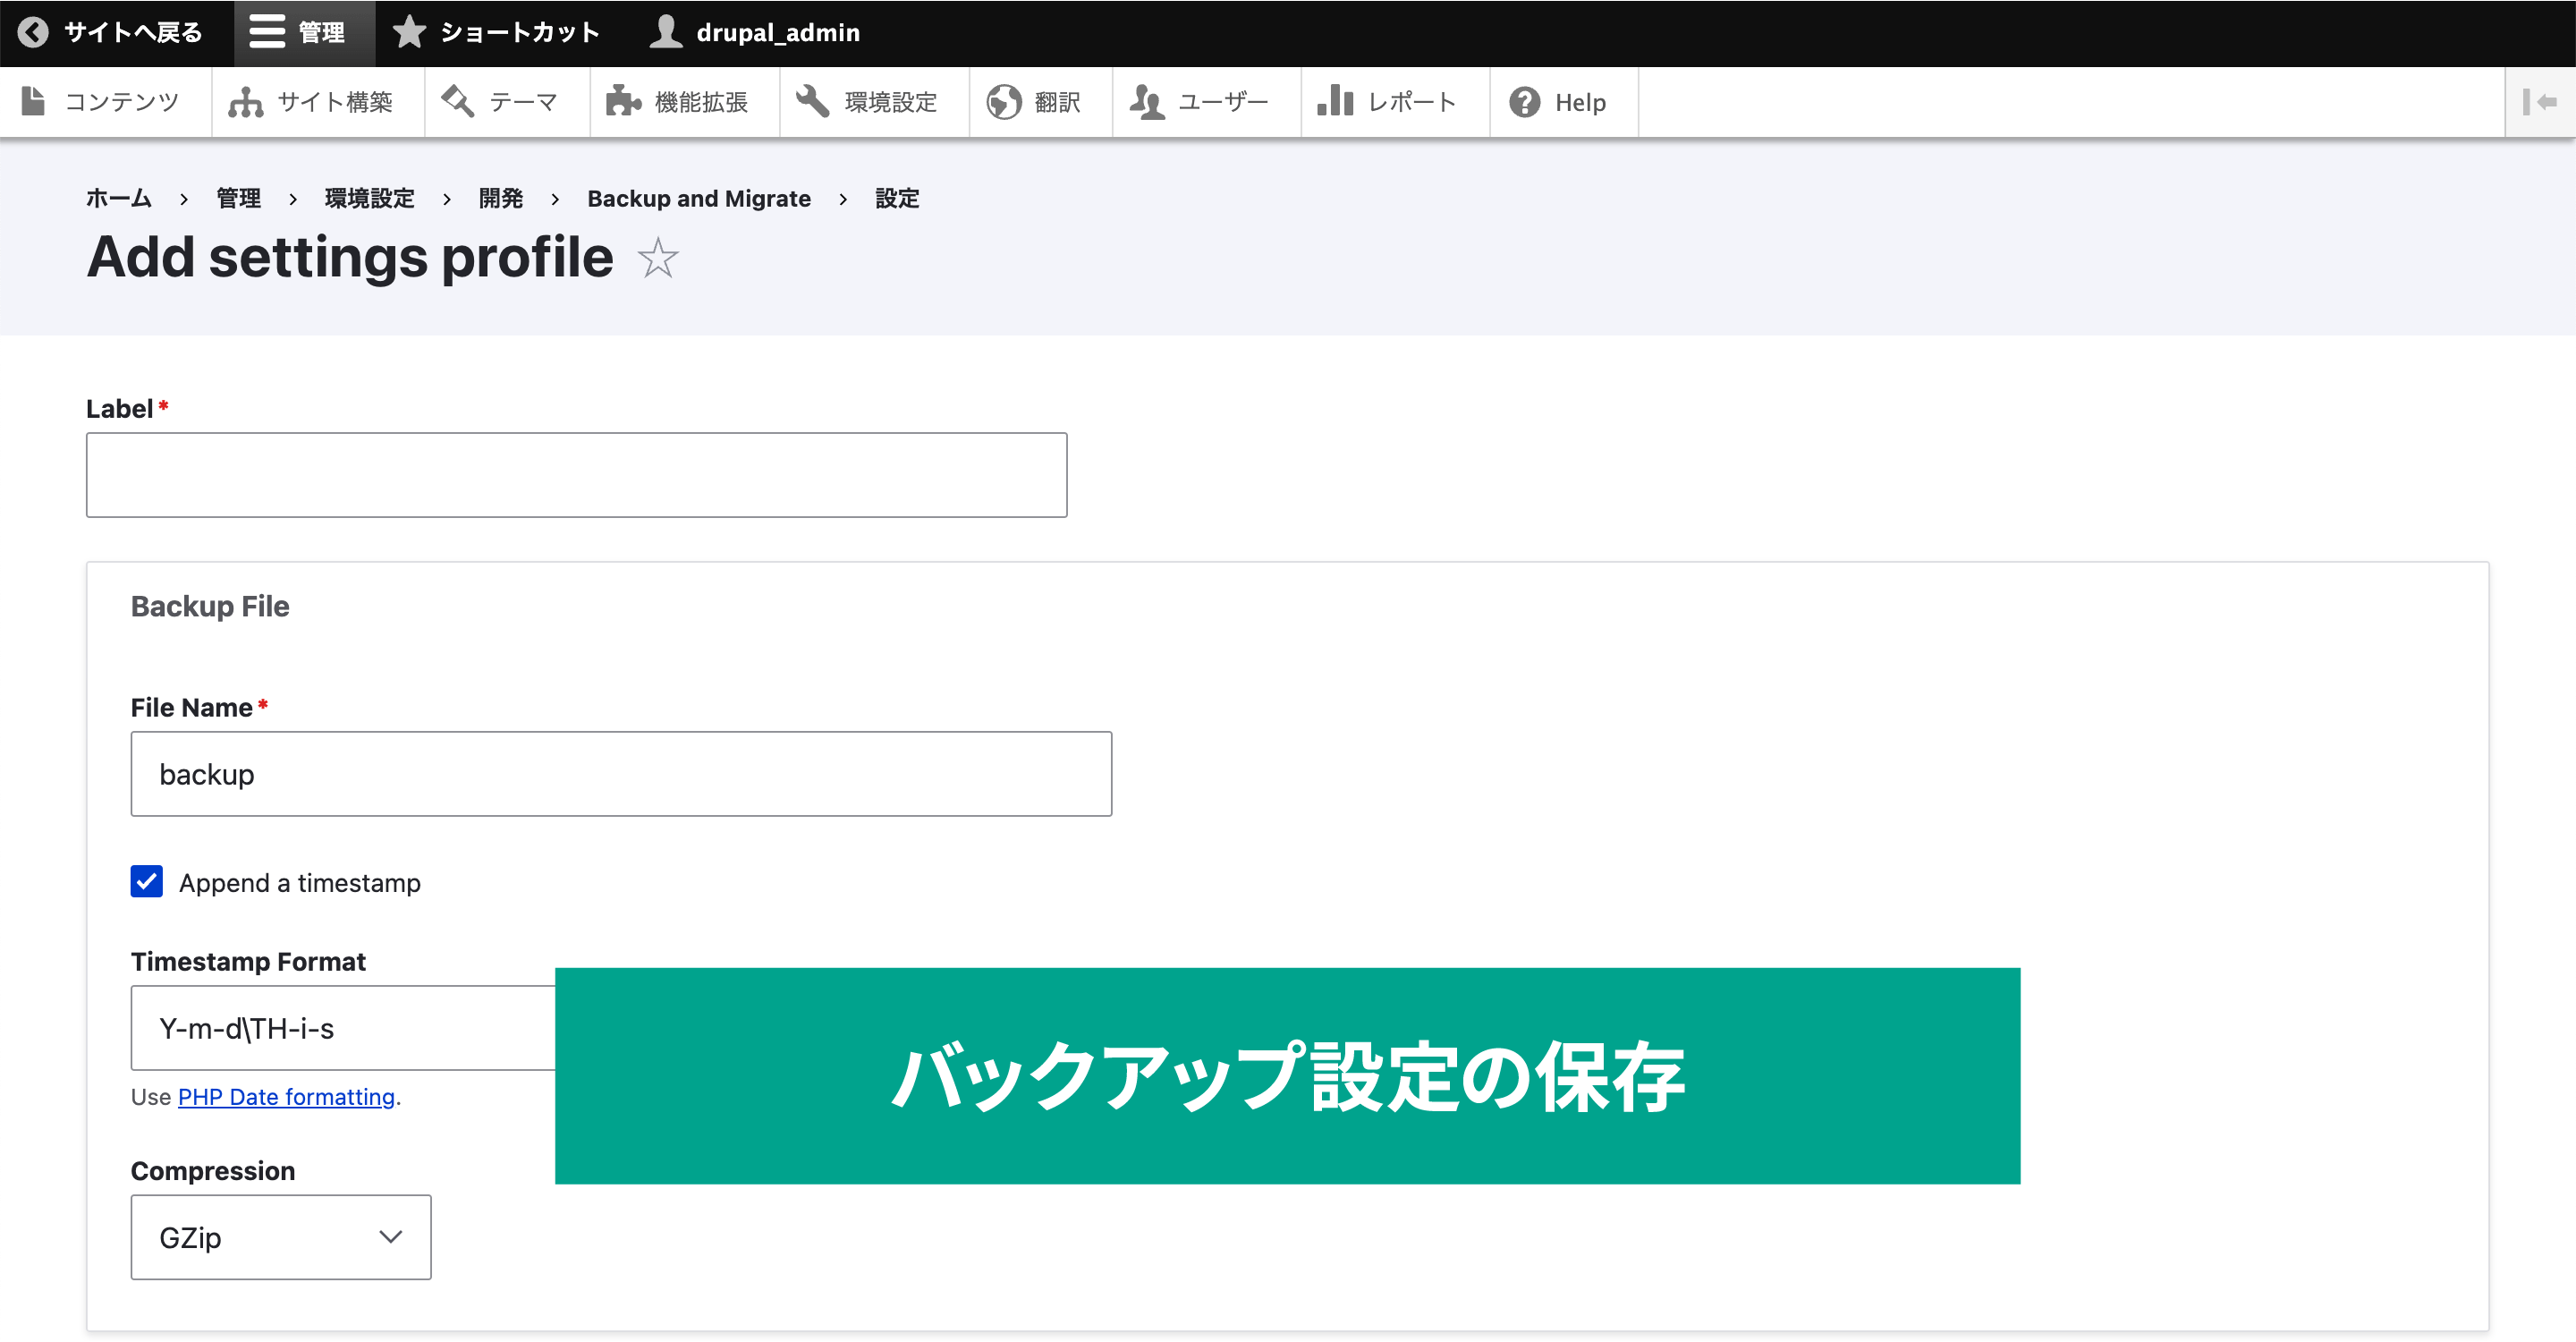Click the drupal_admin account name
This screenshot has height=1342, width=2576.
coord(778,33)
